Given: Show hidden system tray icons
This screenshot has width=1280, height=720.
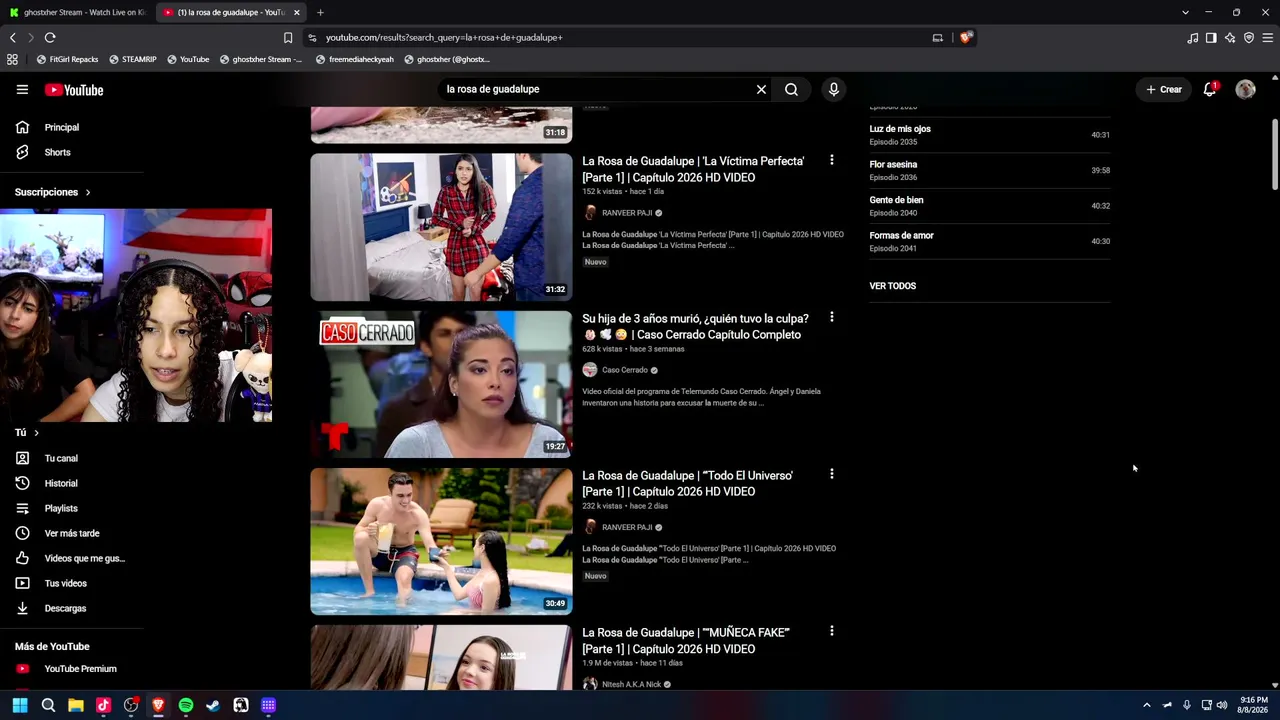Looking at the screenshot, I should pos(1147,705).
